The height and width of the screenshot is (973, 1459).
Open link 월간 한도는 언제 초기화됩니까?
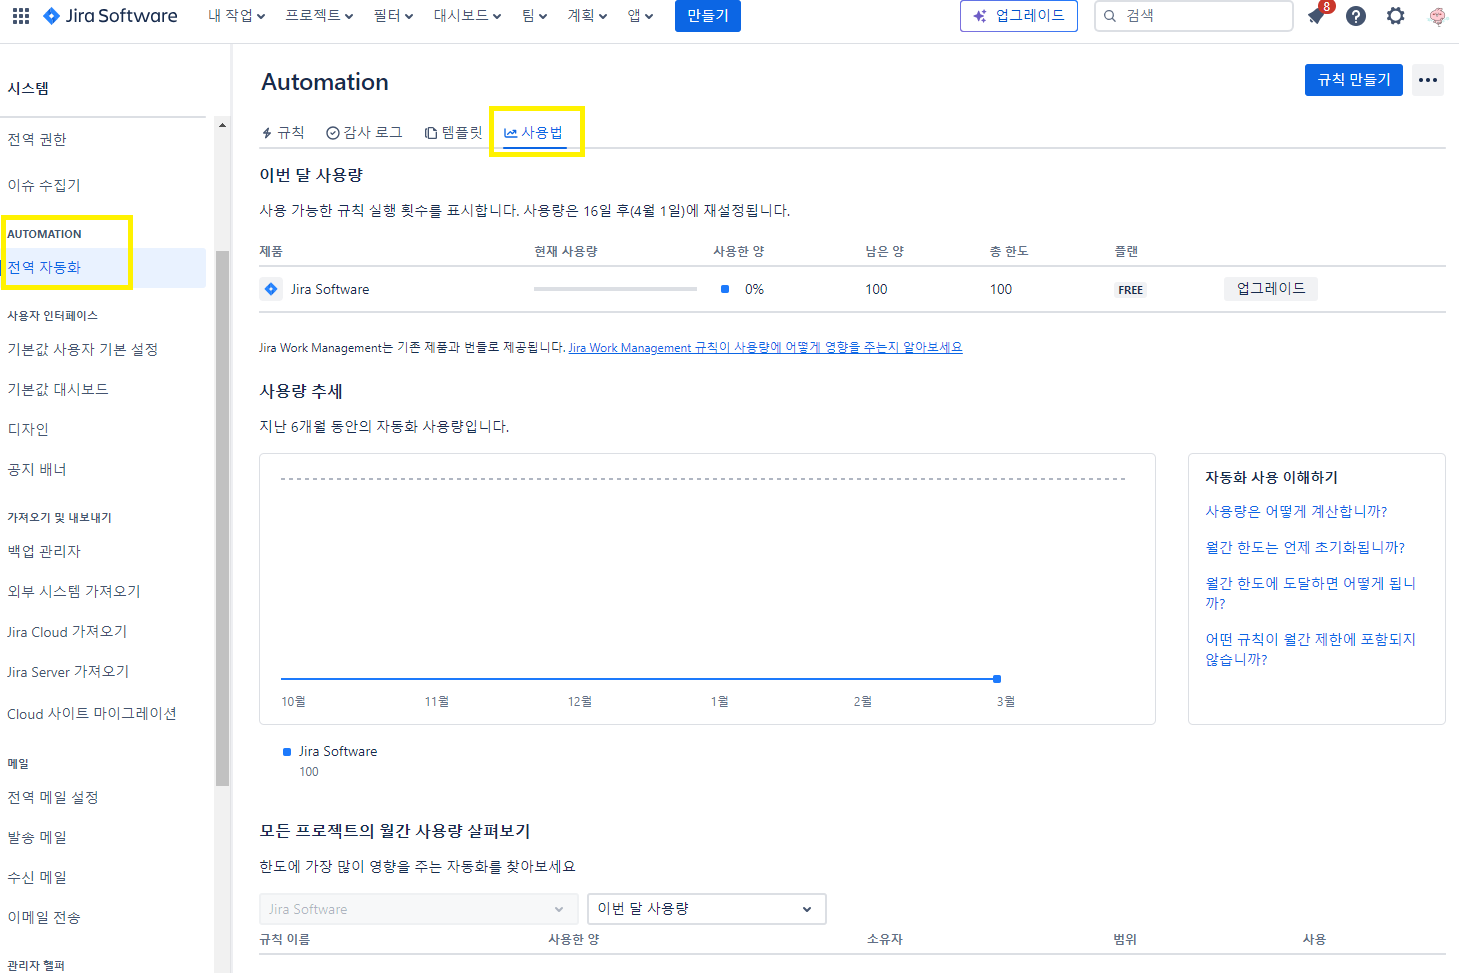point(1305,547)
